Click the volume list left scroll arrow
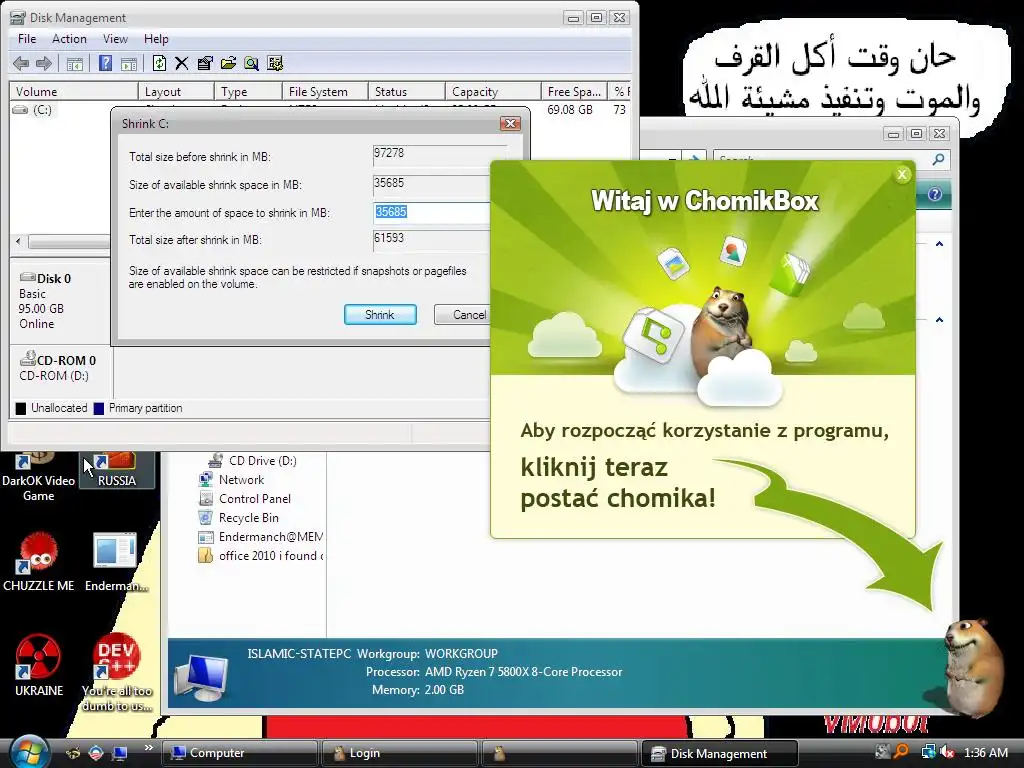 tap(18, 242)
